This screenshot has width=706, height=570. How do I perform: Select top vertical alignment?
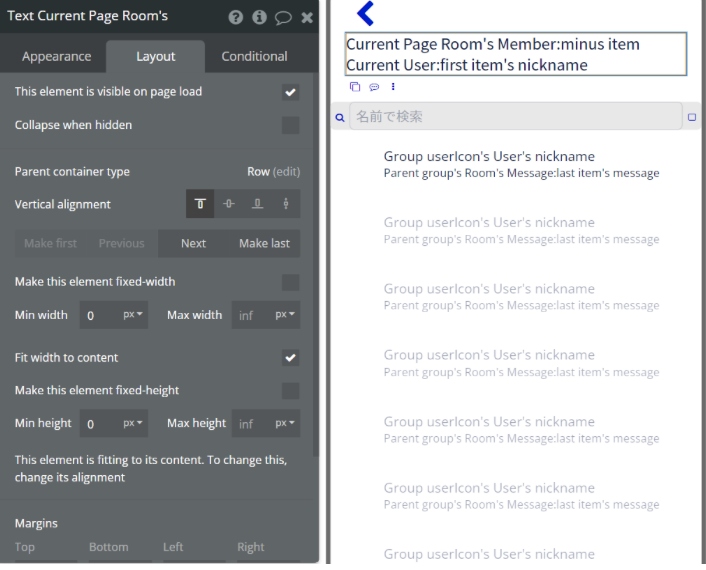pos(200,204)
